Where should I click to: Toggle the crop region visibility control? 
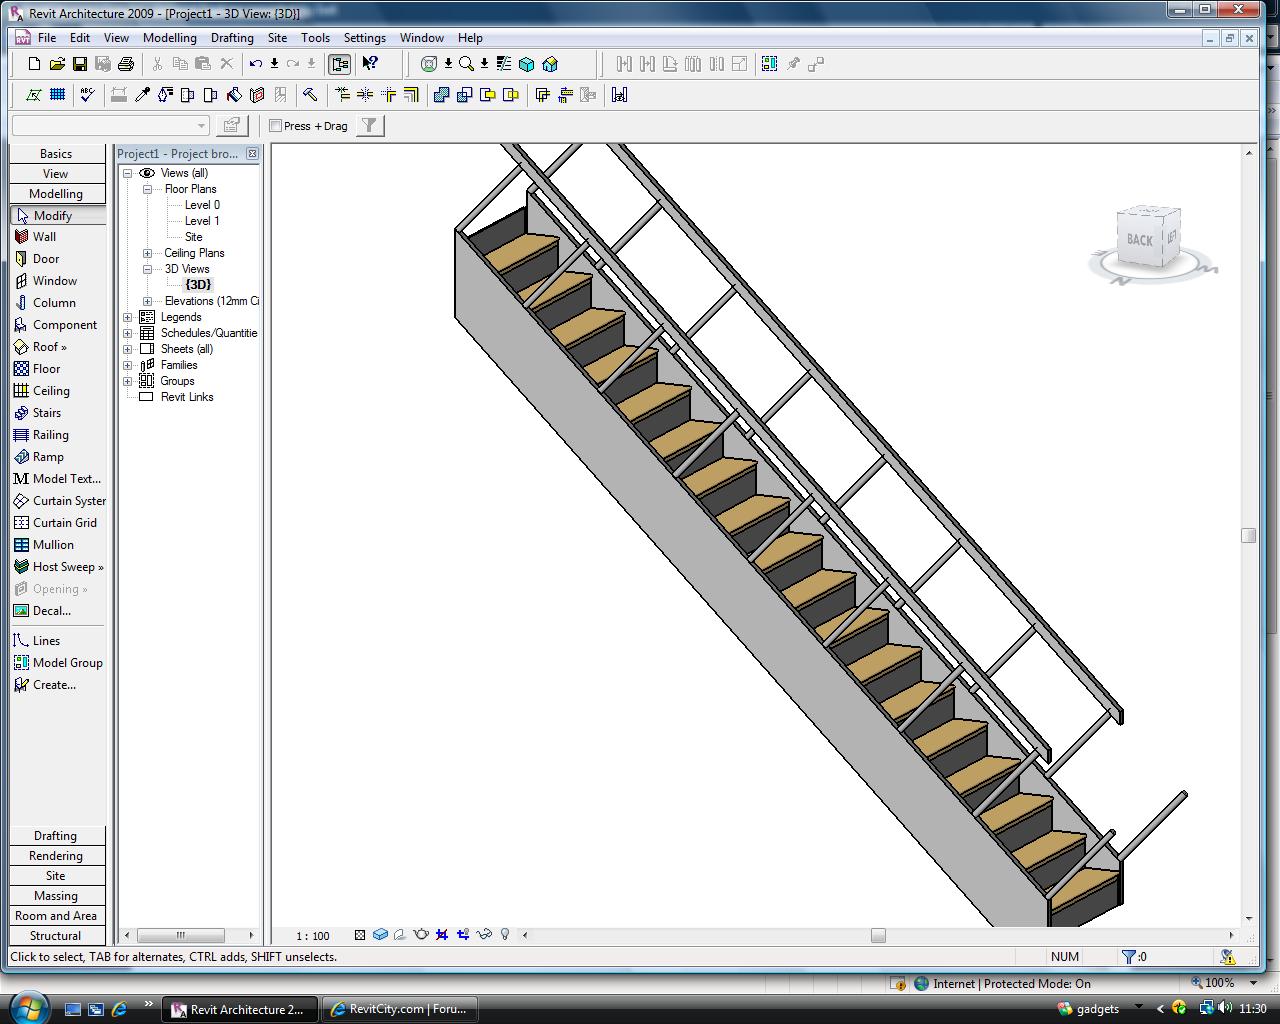462,934
